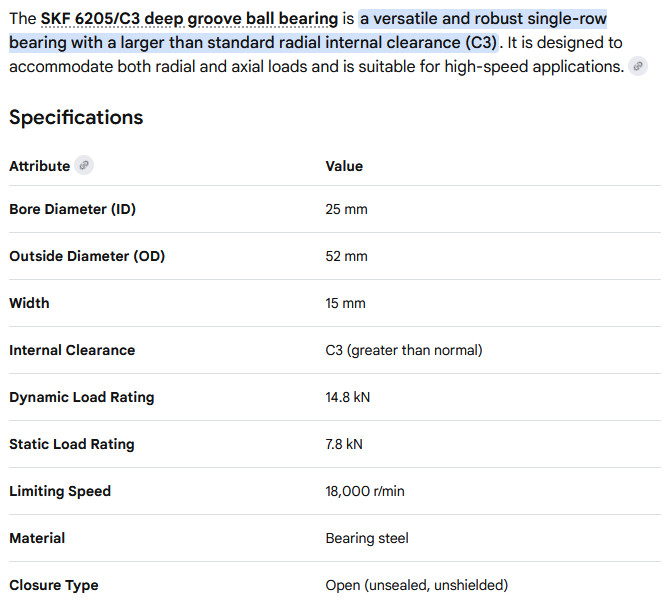Click the highlighted versatile single-row bearing text
Screen dimensions: 665x608
(308, 31)
